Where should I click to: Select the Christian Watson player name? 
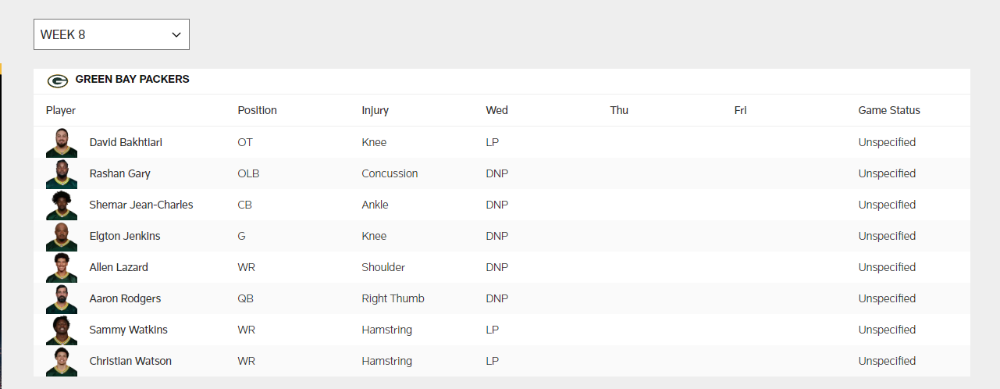[x=130, y=361]
